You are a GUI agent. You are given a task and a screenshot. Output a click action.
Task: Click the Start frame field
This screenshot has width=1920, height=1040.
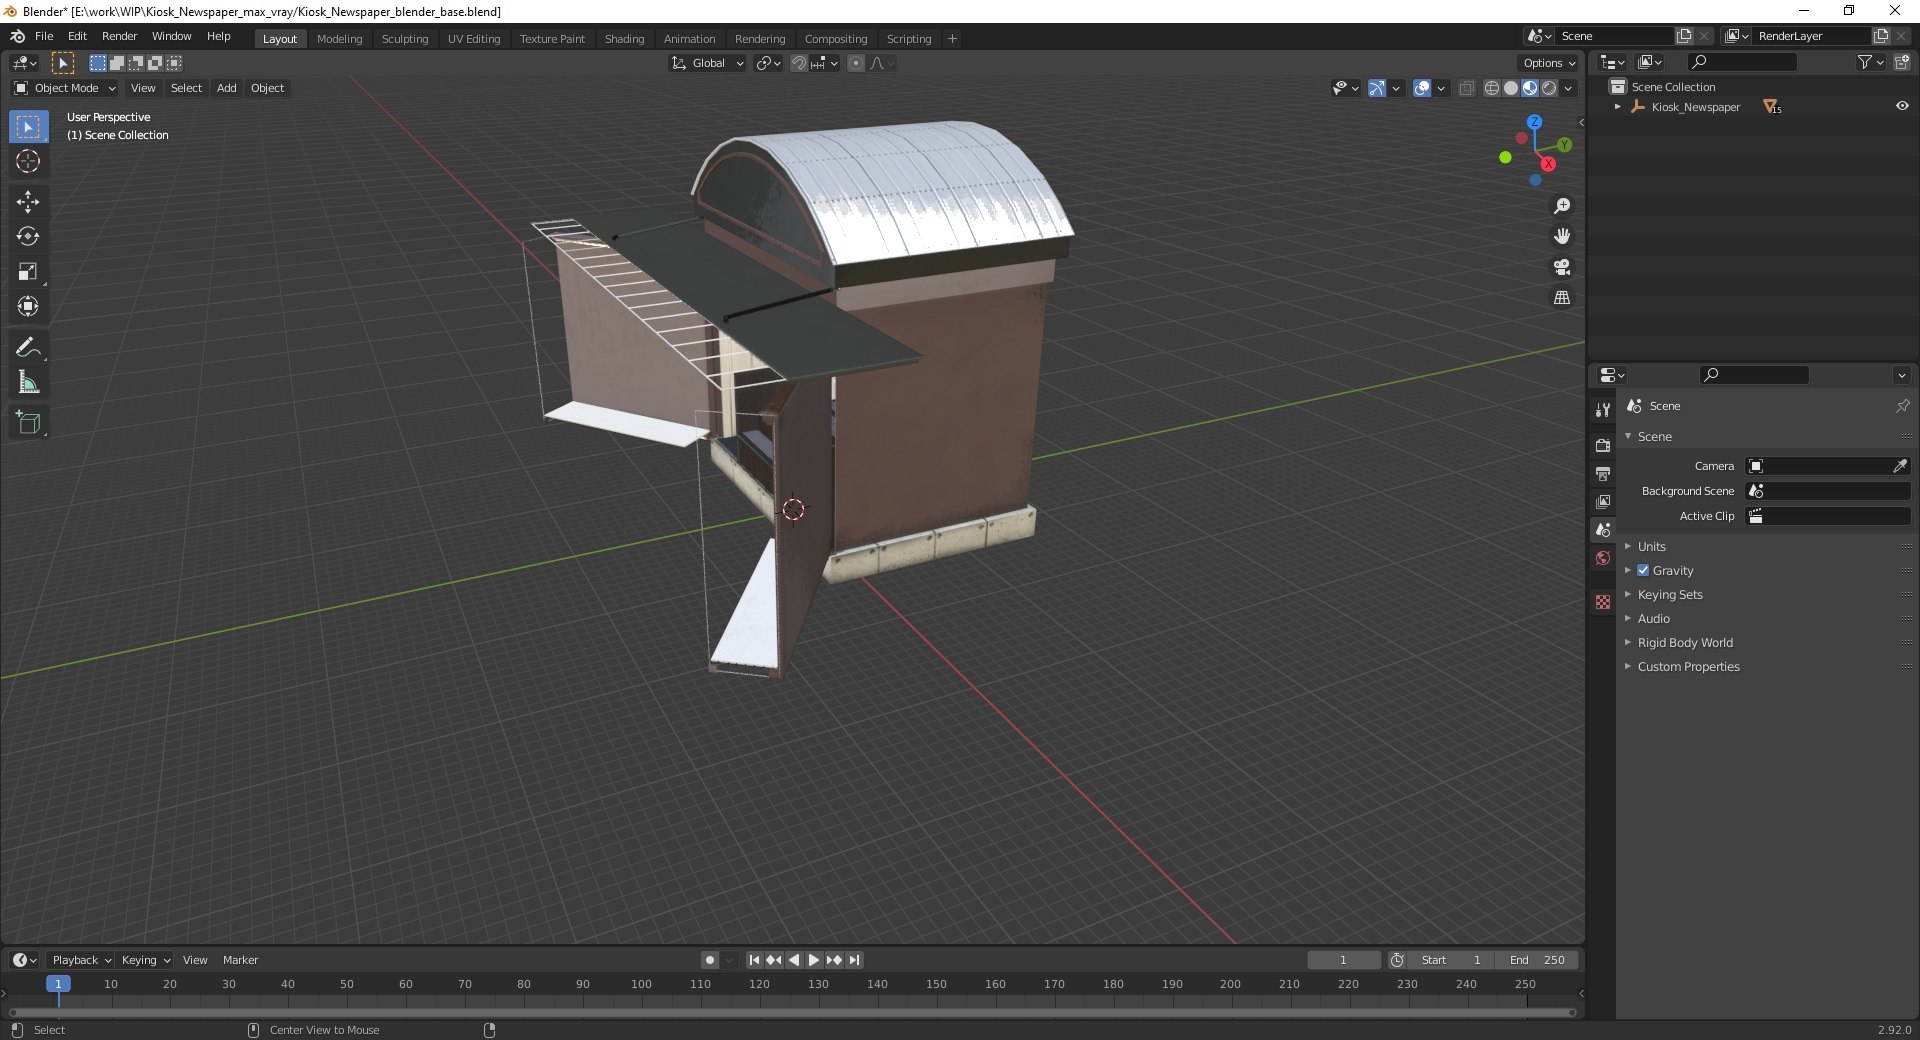point(1450,960)
